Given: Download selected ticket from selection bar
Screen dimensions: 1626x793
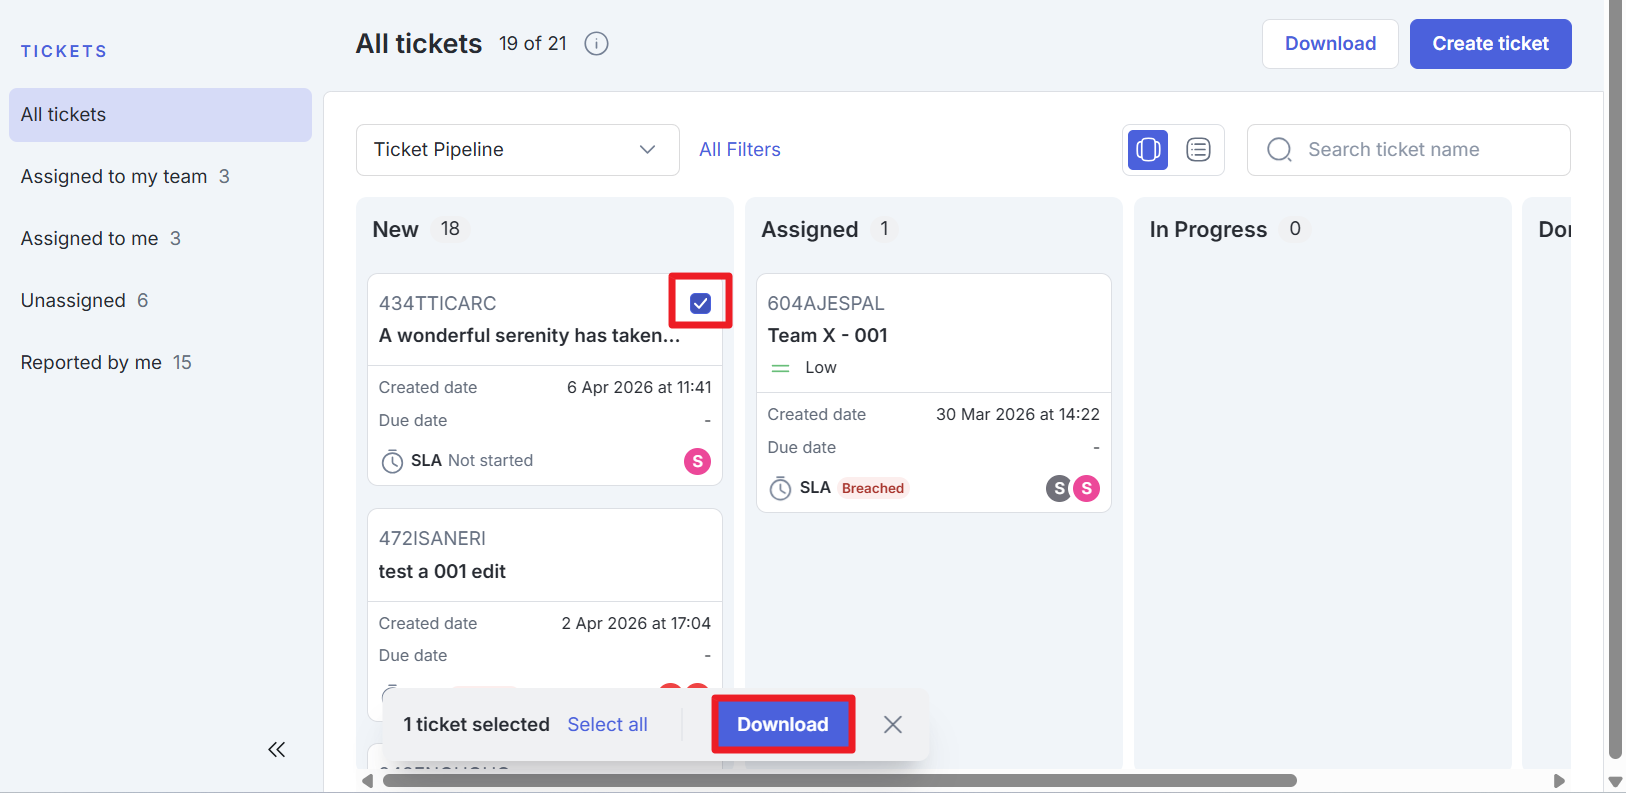Looking at the screenshot, I should (x=782, y=724).
